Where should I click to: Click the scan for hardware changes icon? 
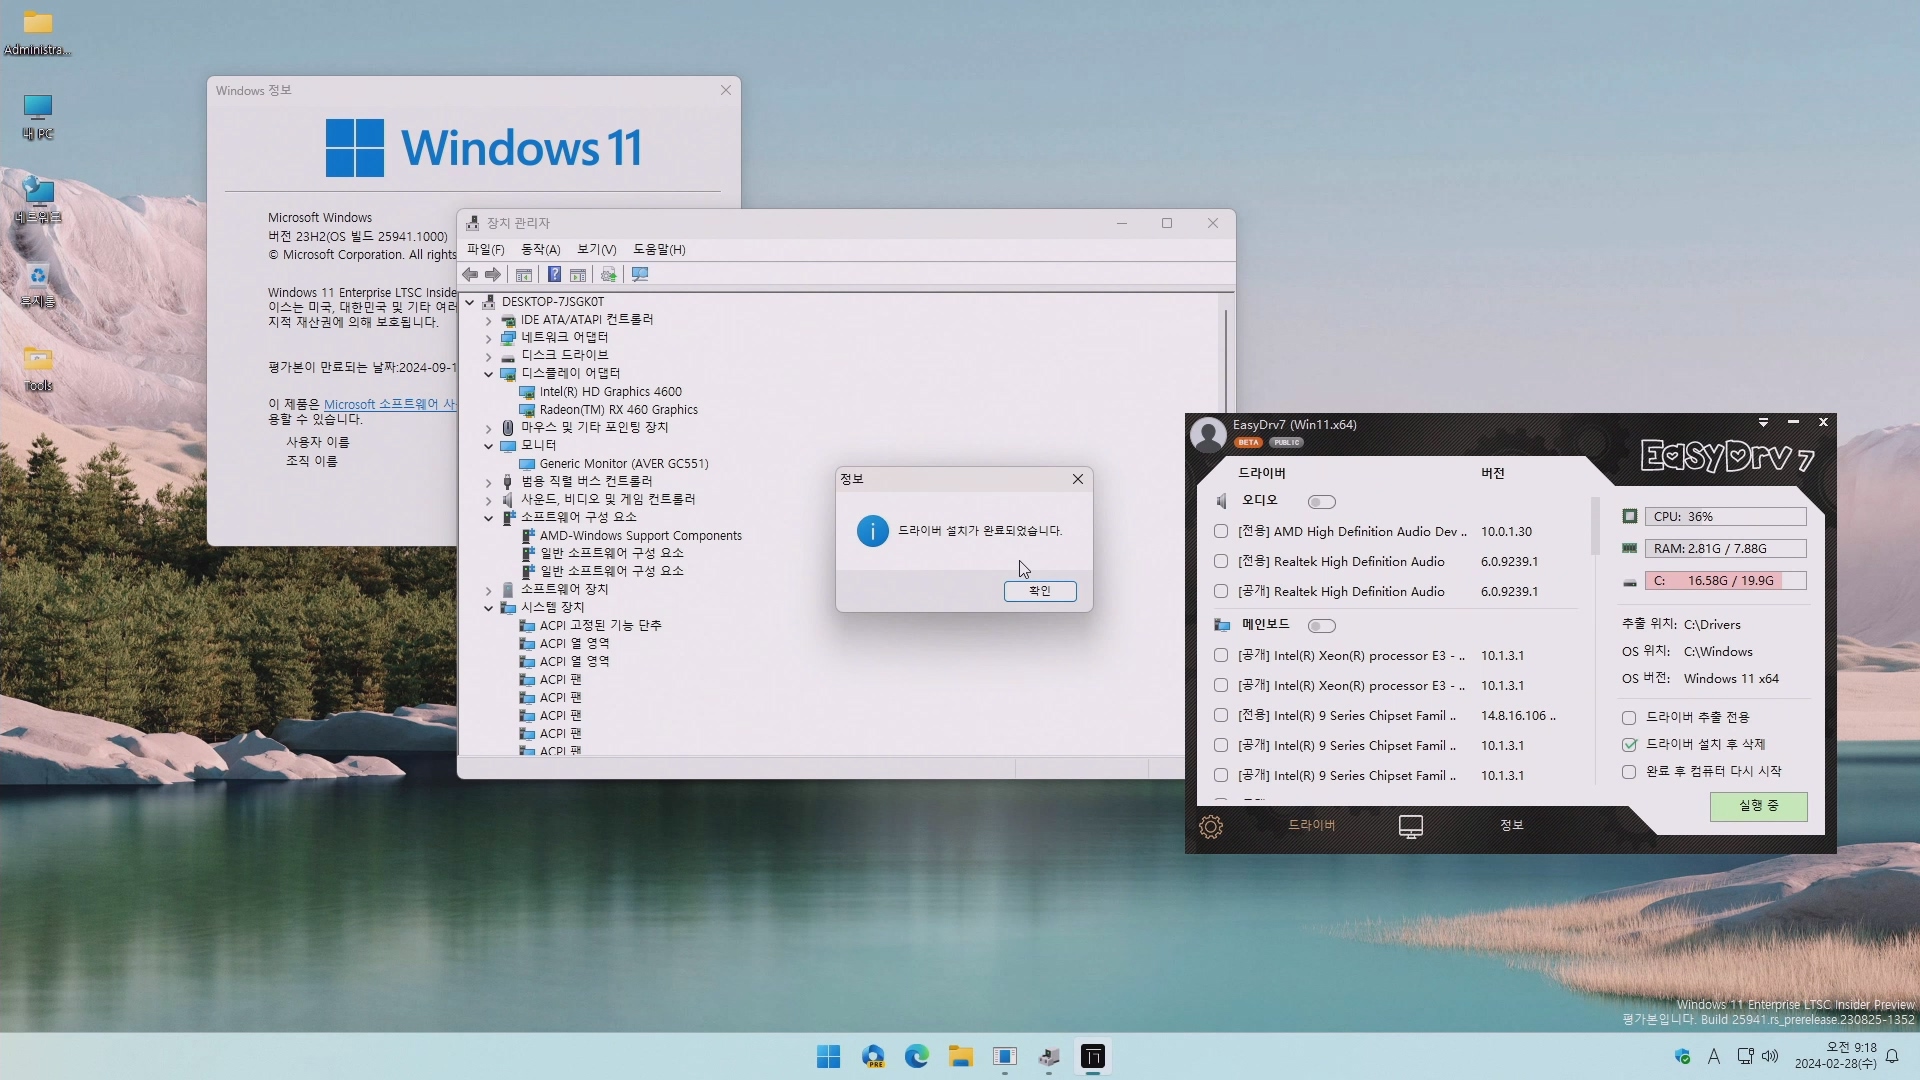coord(640,274)
